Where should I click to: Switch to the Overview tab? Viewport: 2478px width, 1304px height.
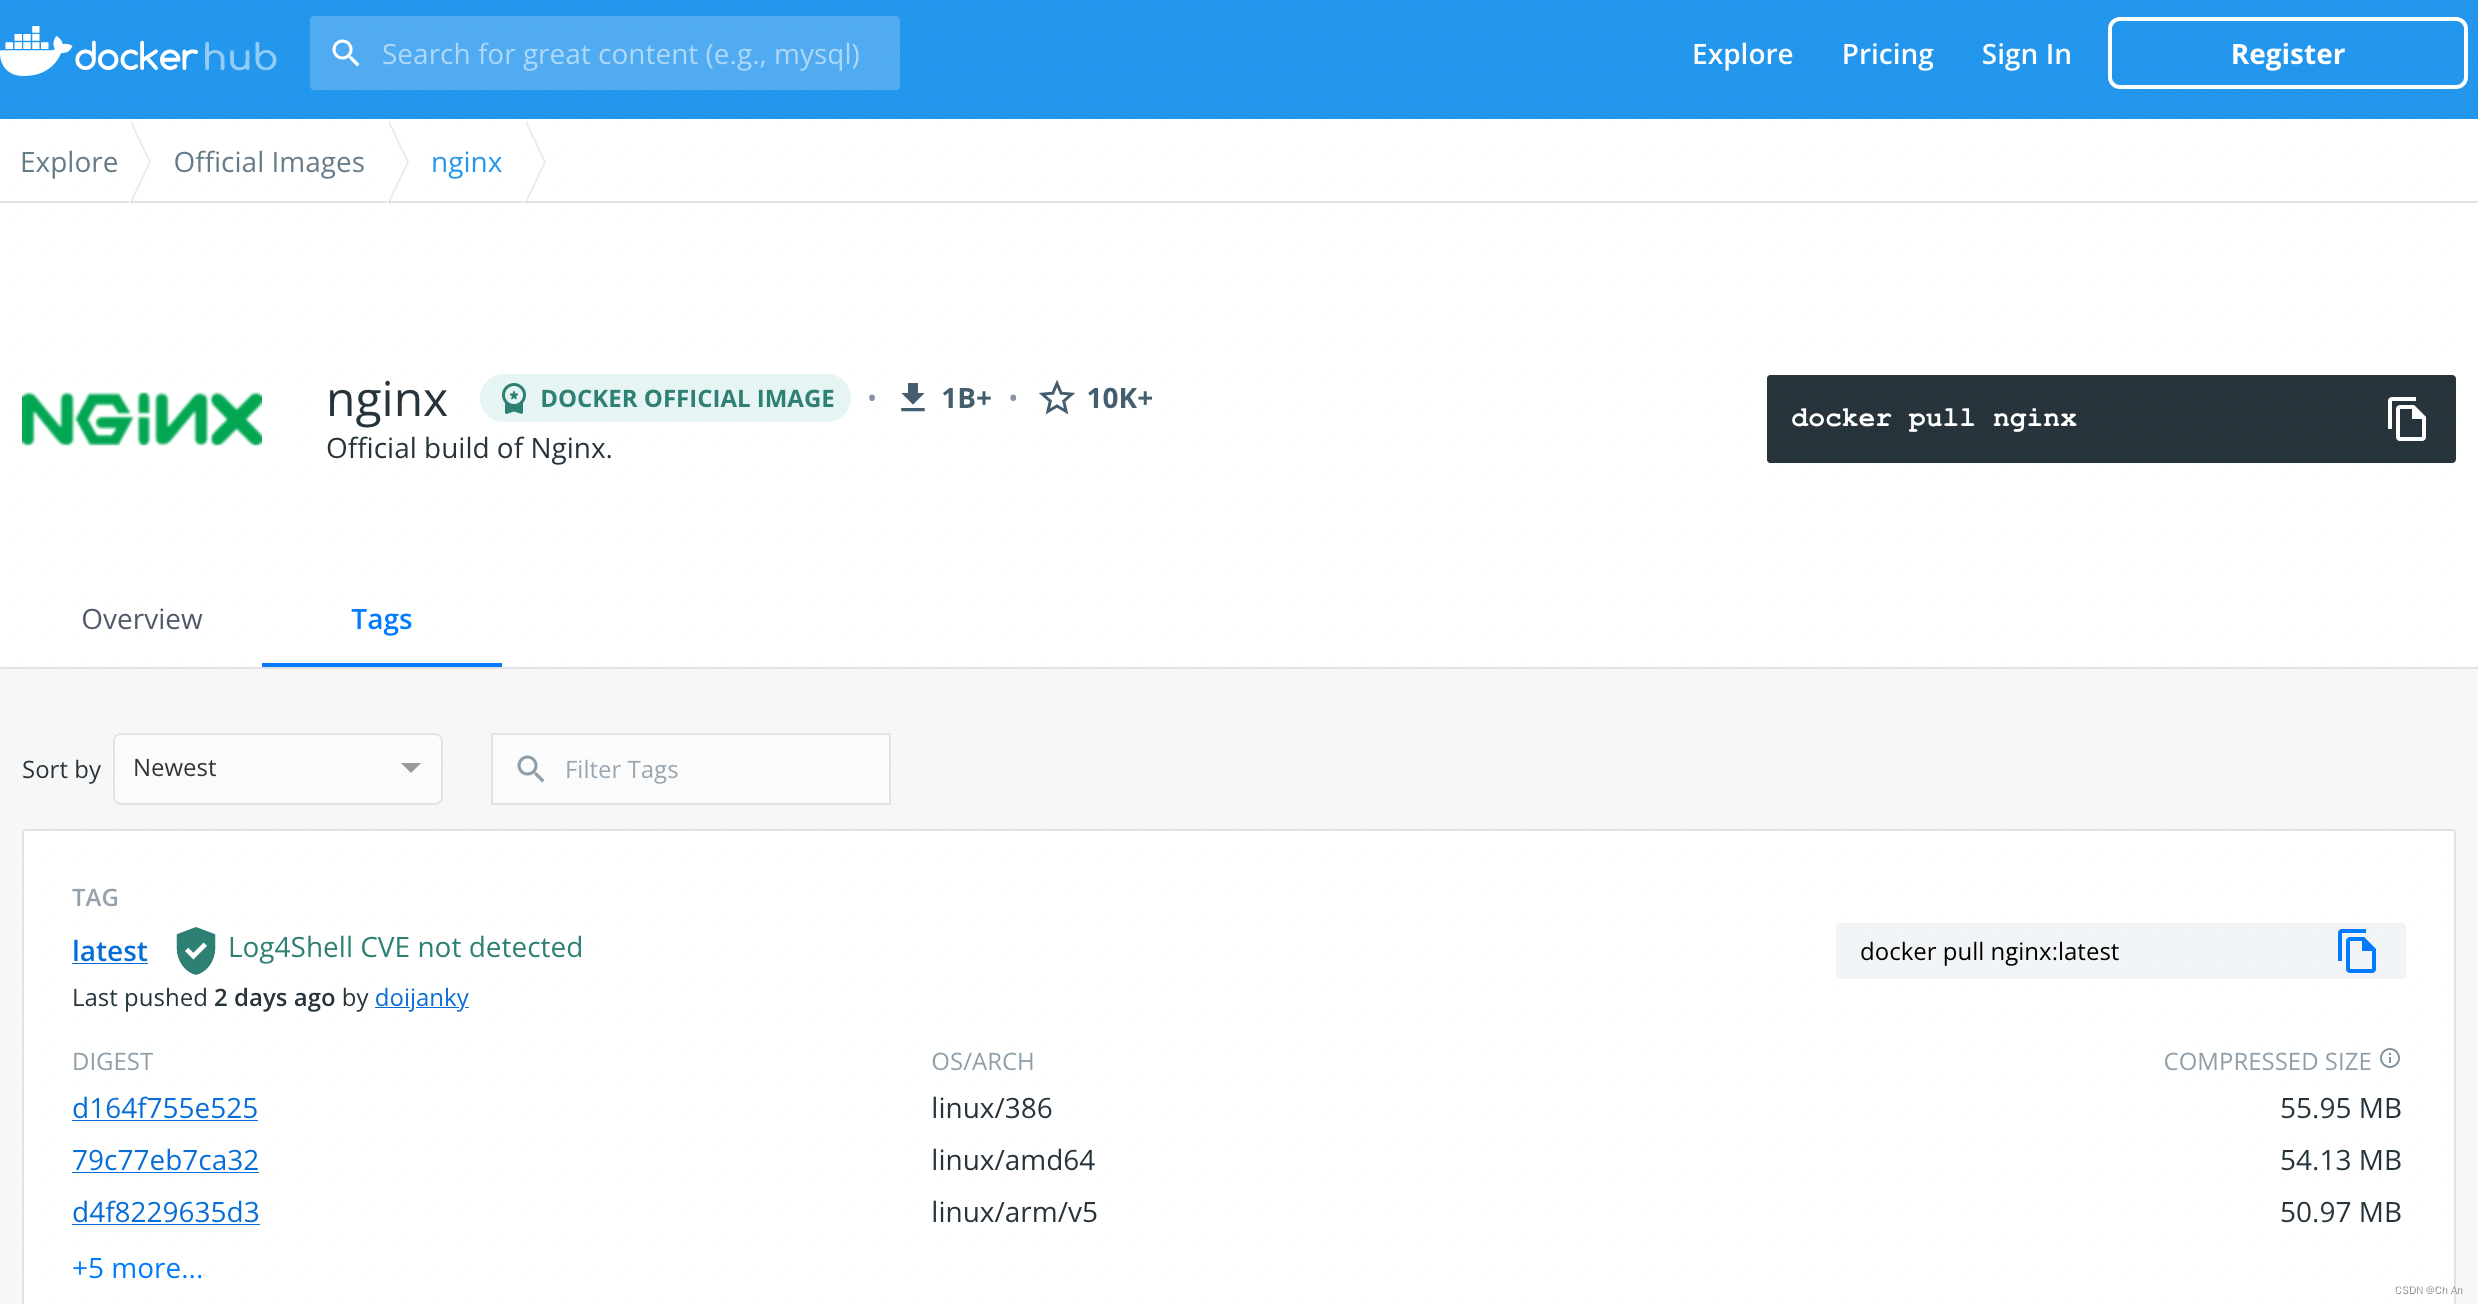[143, 618]
